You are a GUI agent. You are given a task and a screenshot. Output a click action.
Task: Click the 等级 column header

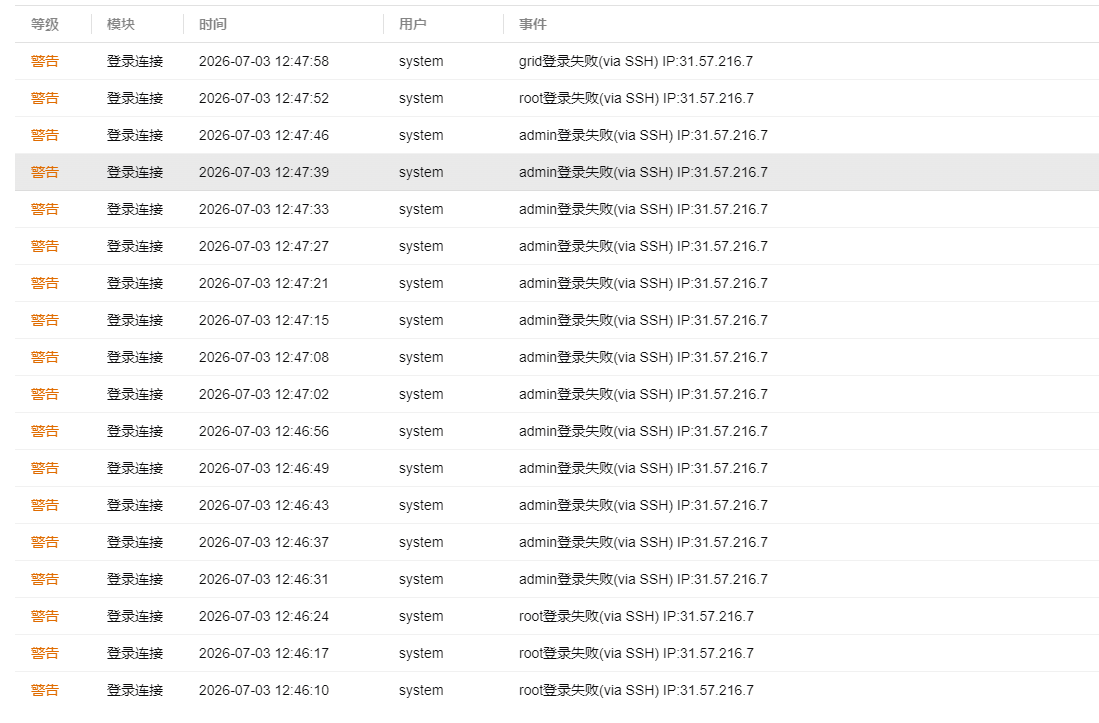coord(45,25)
